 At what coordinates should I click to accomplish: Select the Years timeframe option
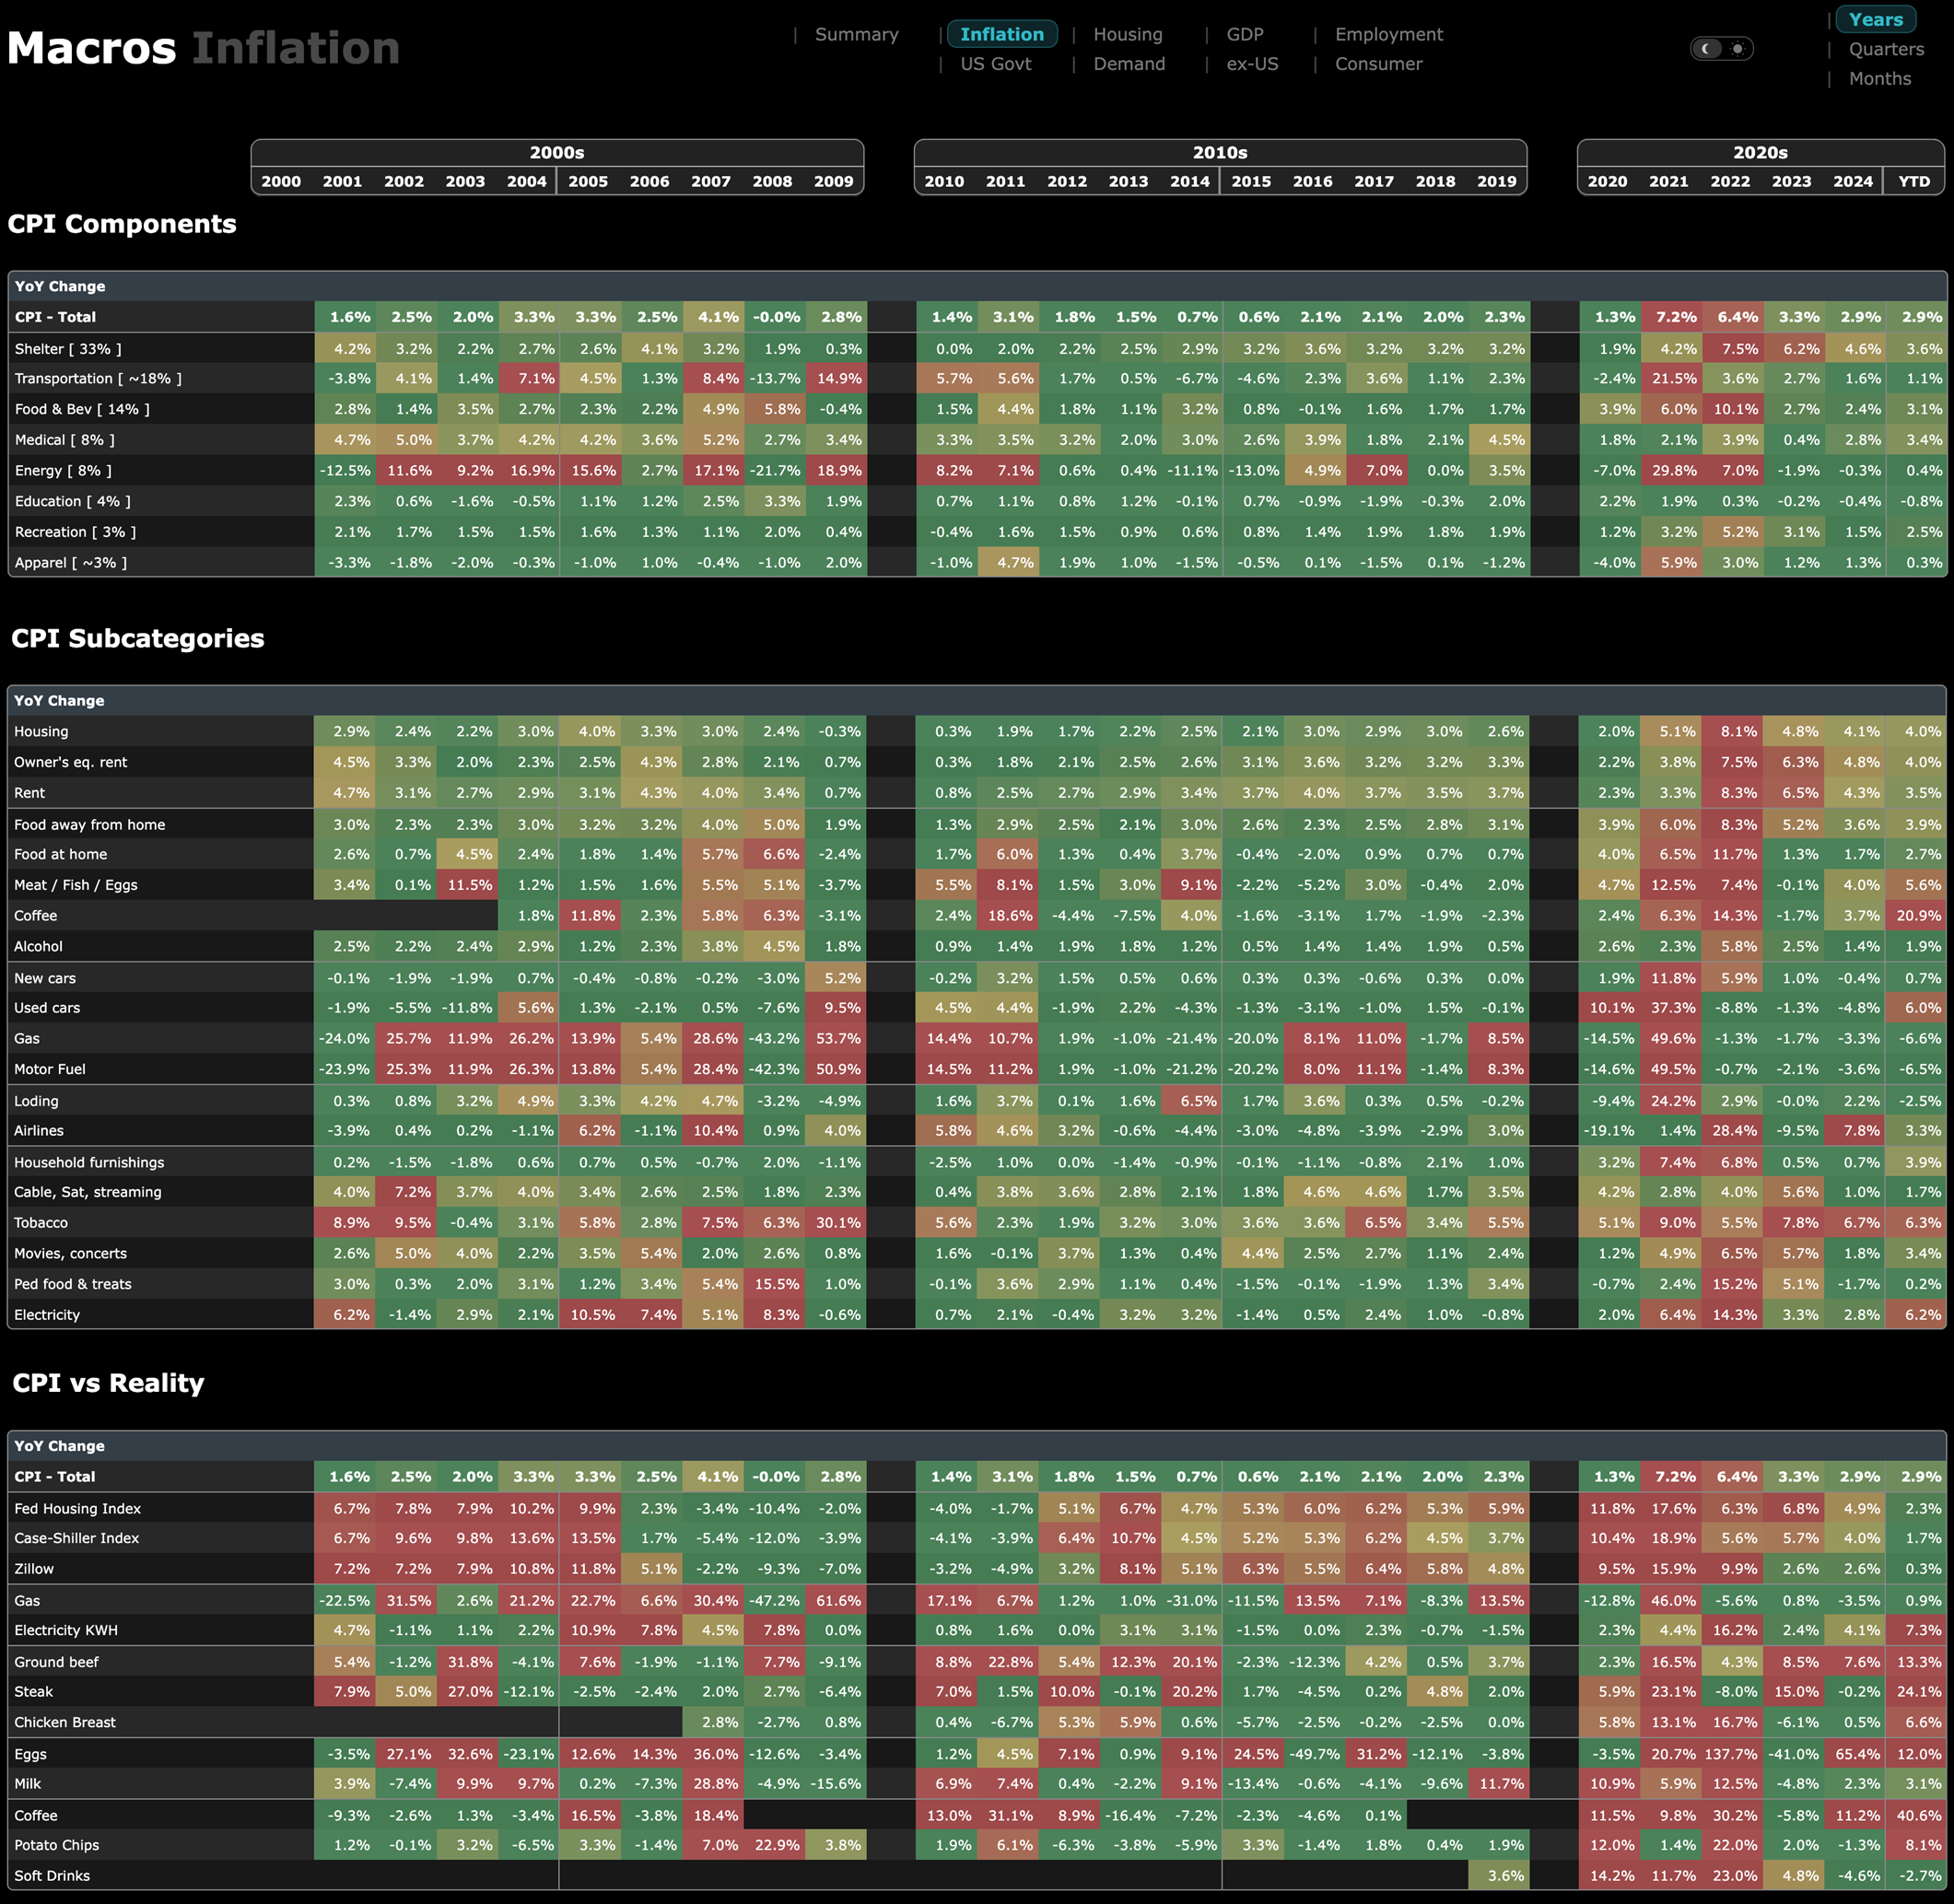point(1875,20)
